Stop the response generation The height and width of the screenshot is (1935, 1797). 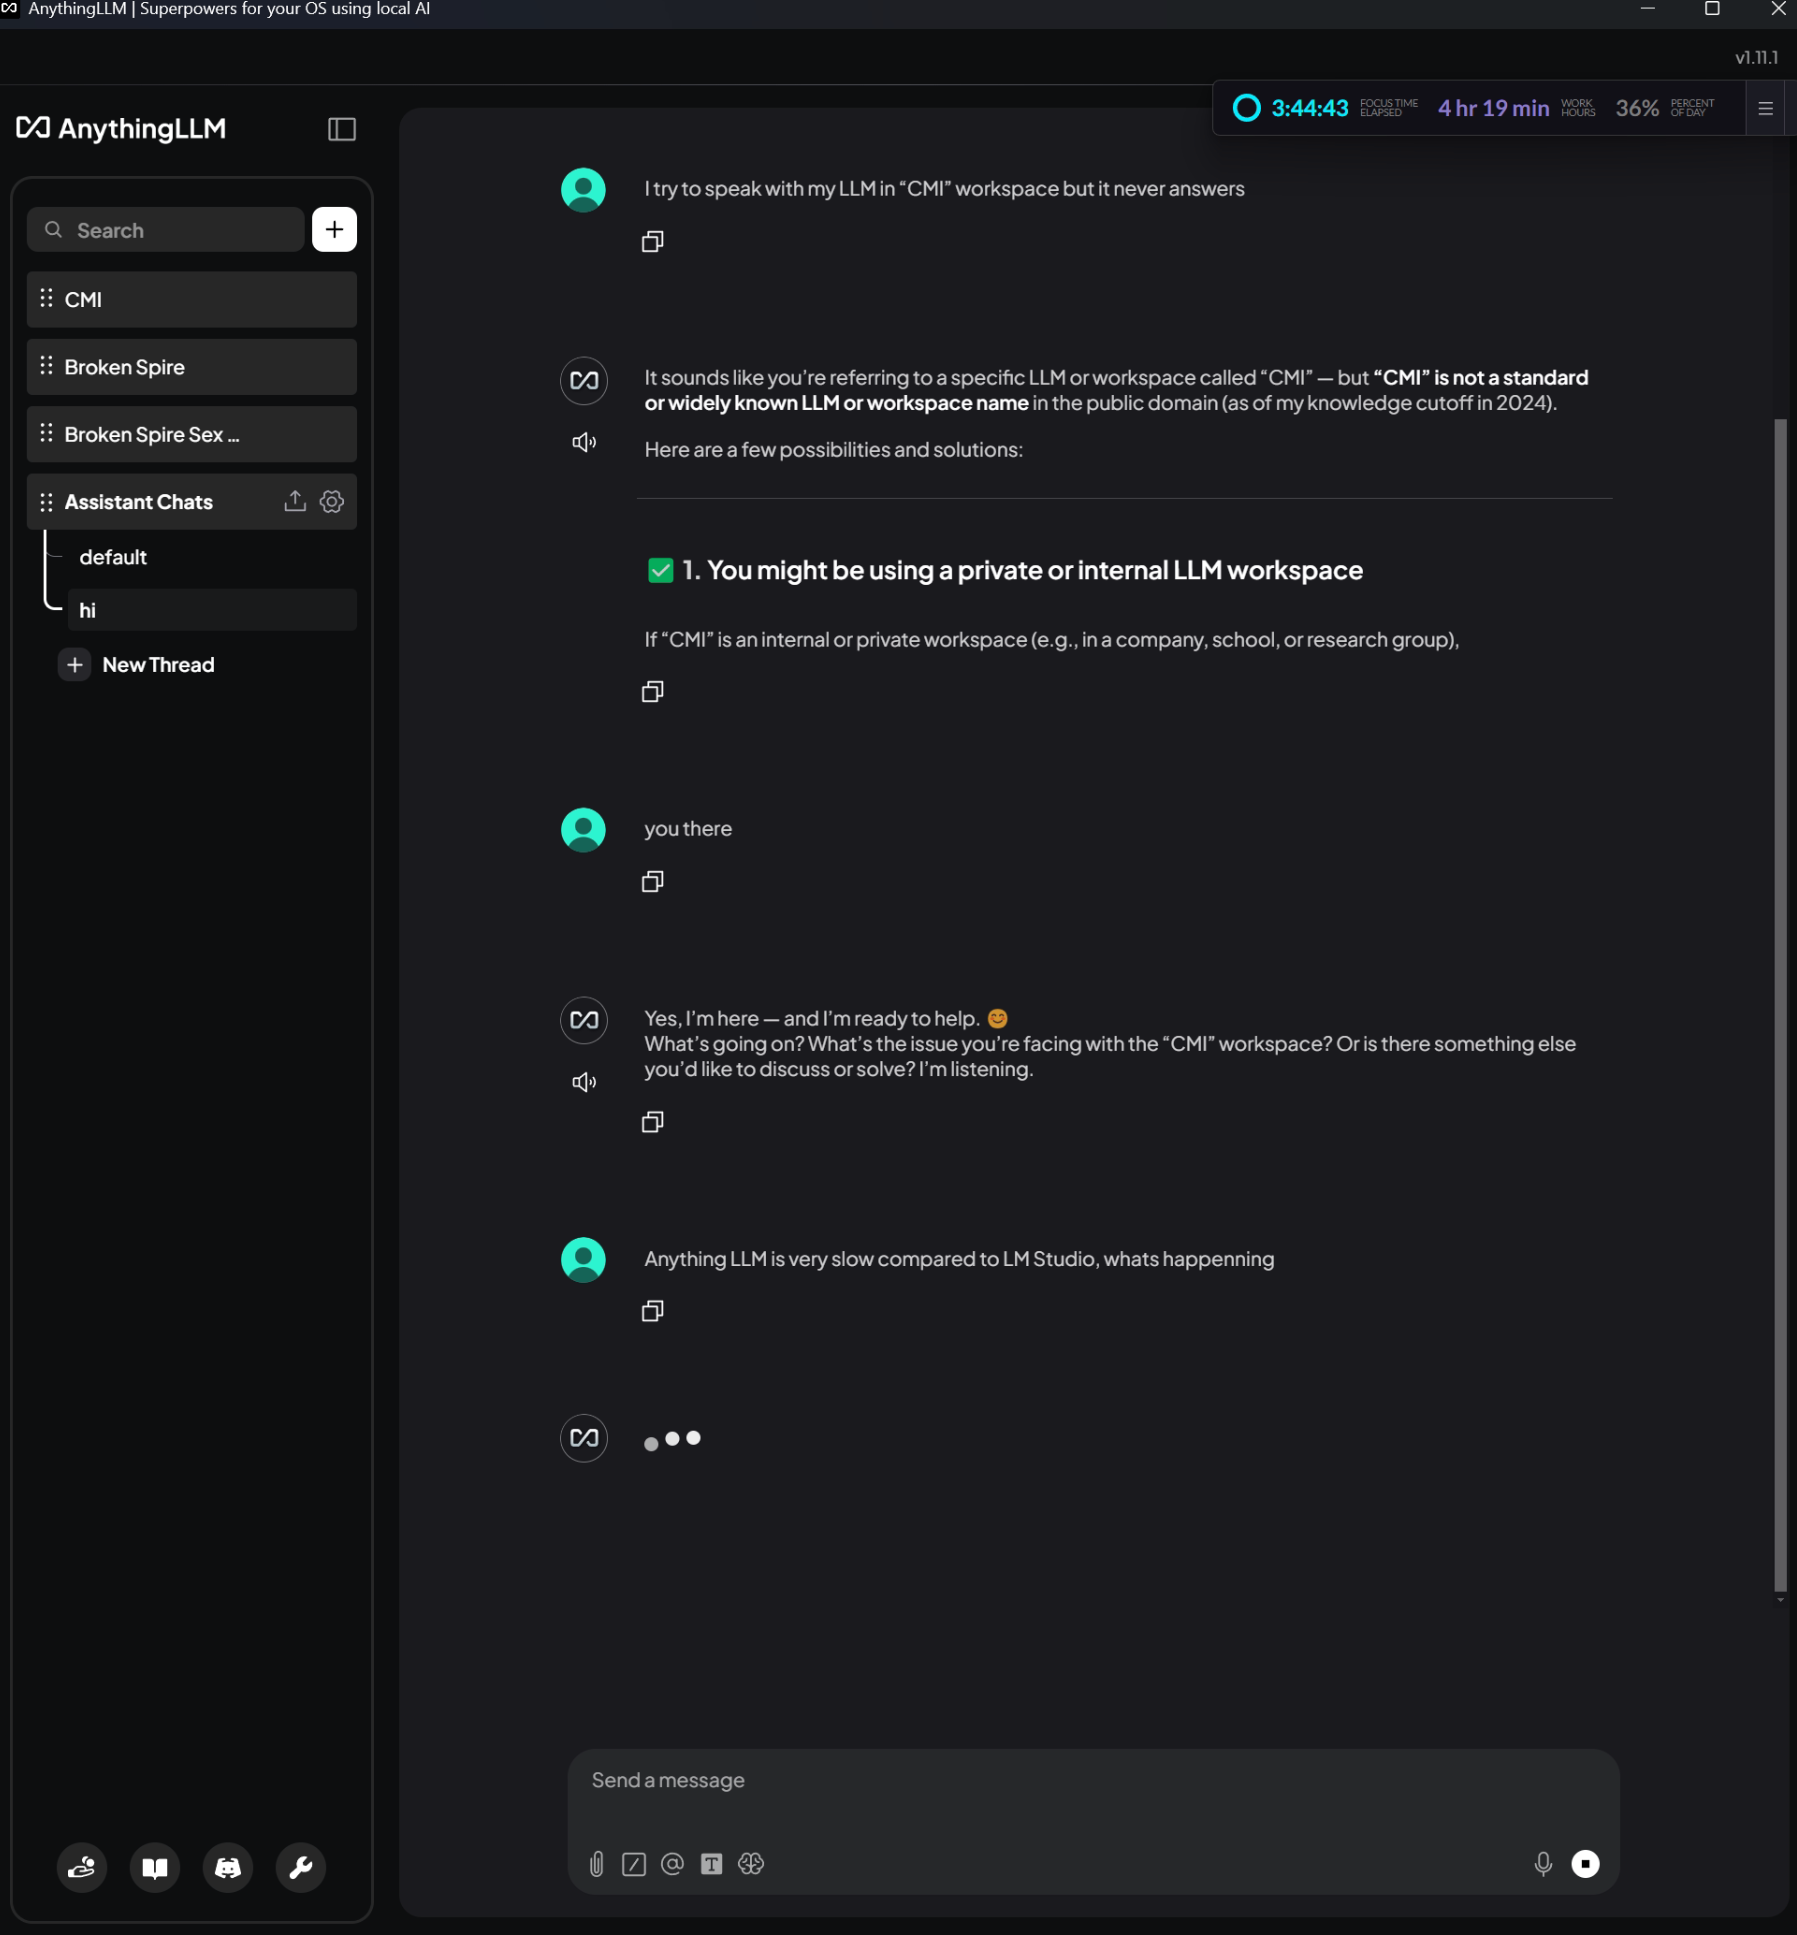point(1585,1864)
